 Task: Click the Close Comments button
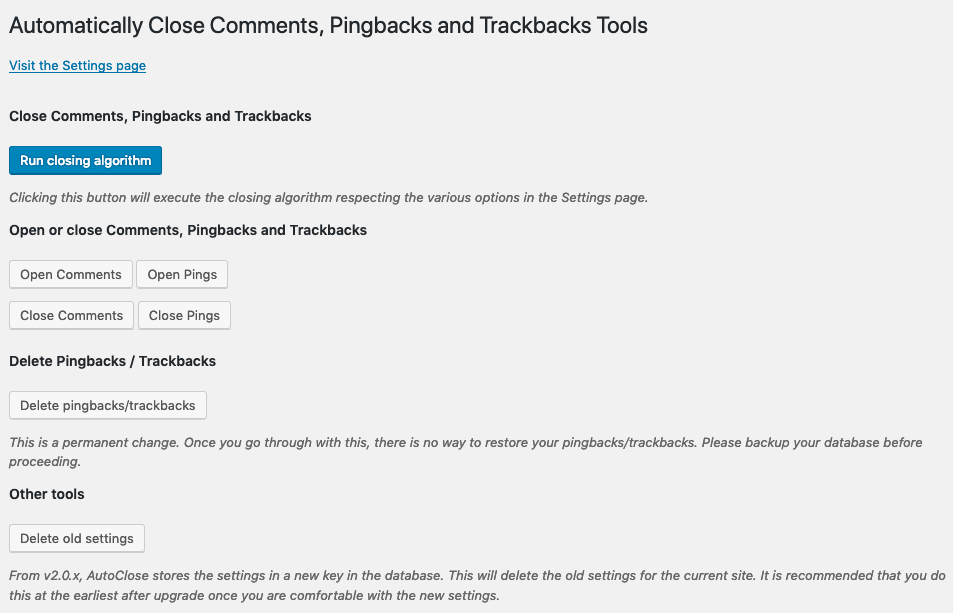(71, 316)
